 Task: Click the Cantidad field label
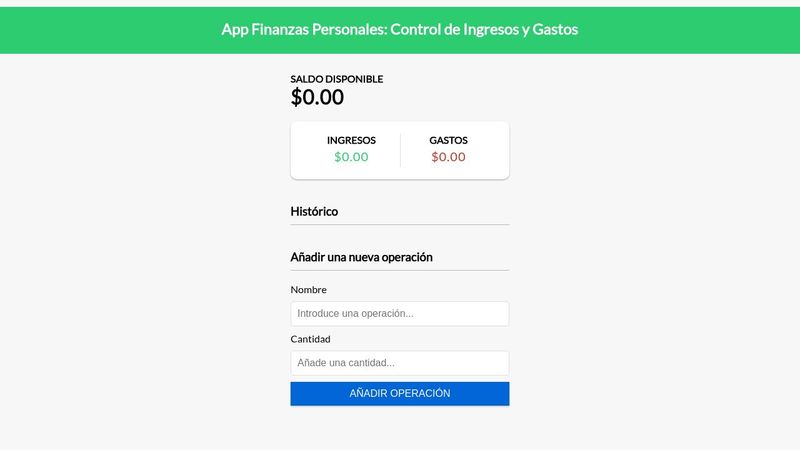click(x=310, y=339)
